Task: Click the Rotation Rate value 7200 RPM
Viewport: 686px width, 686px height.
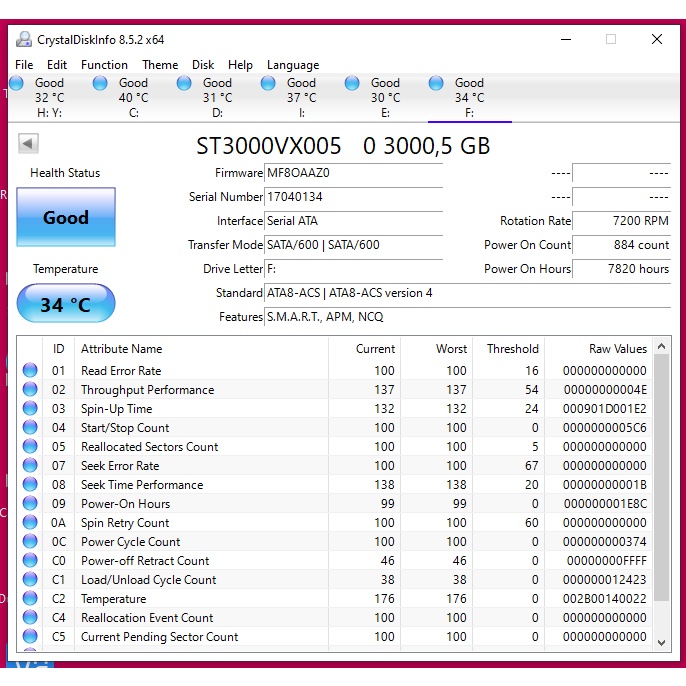Action: (x=621, y=221)
